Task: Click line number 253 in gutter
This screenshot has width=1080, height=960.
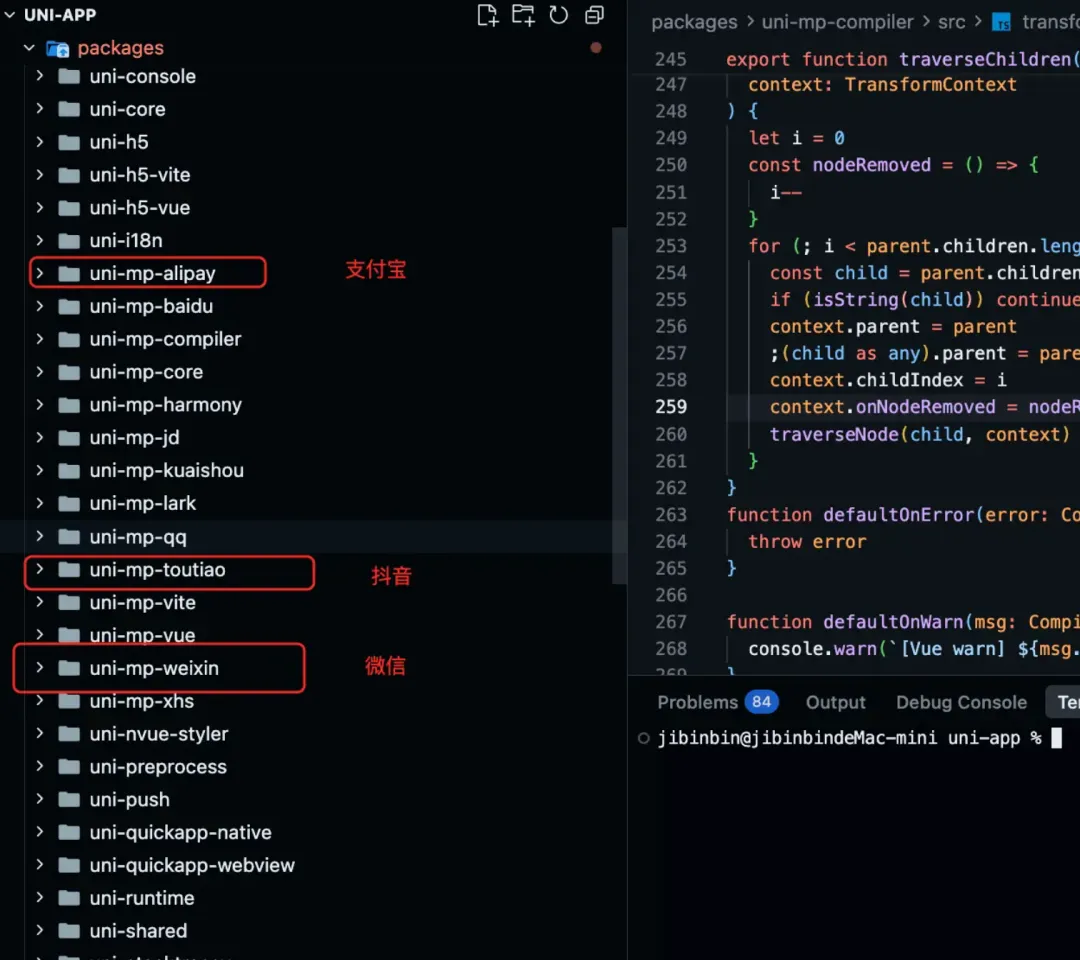Action: click(671, 246)
